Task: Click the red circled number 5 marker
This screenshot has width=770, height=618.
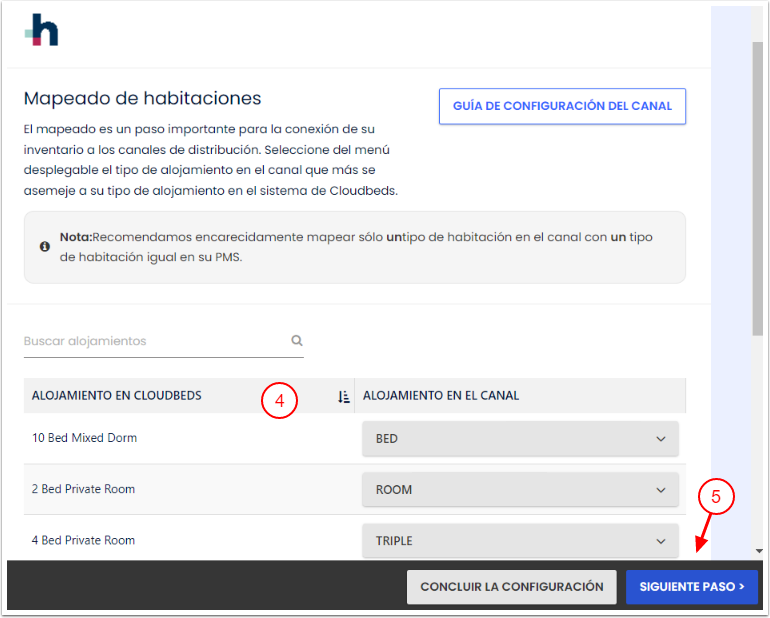Action: click(716, 496)
